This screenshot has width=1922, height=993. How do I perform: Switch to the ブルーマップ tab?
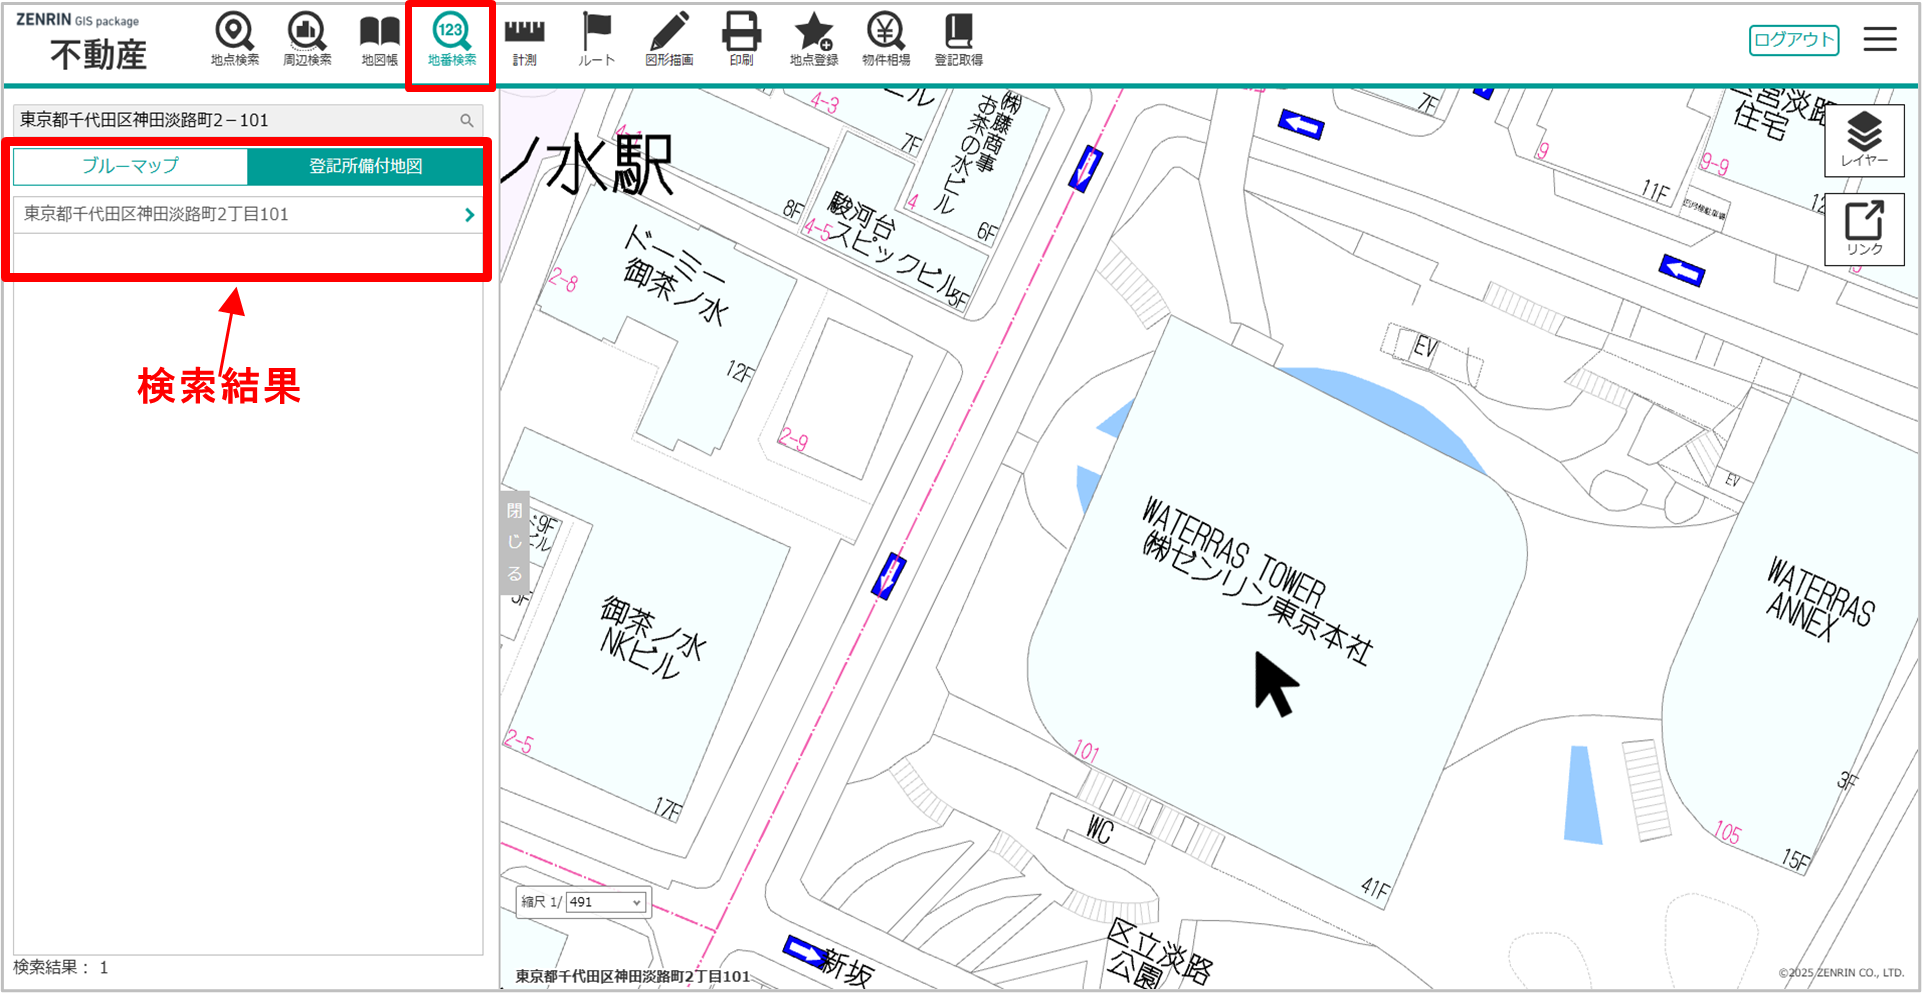[x=130, y=166]
